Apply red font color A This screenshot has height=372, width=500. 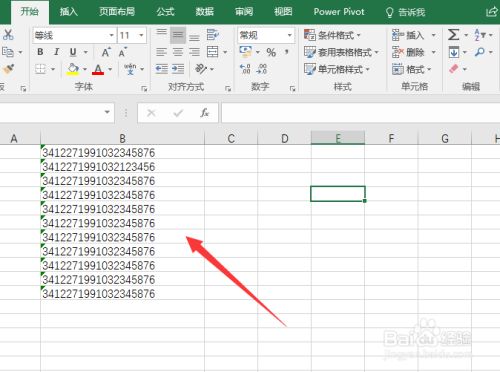click(x=98, y=69)
